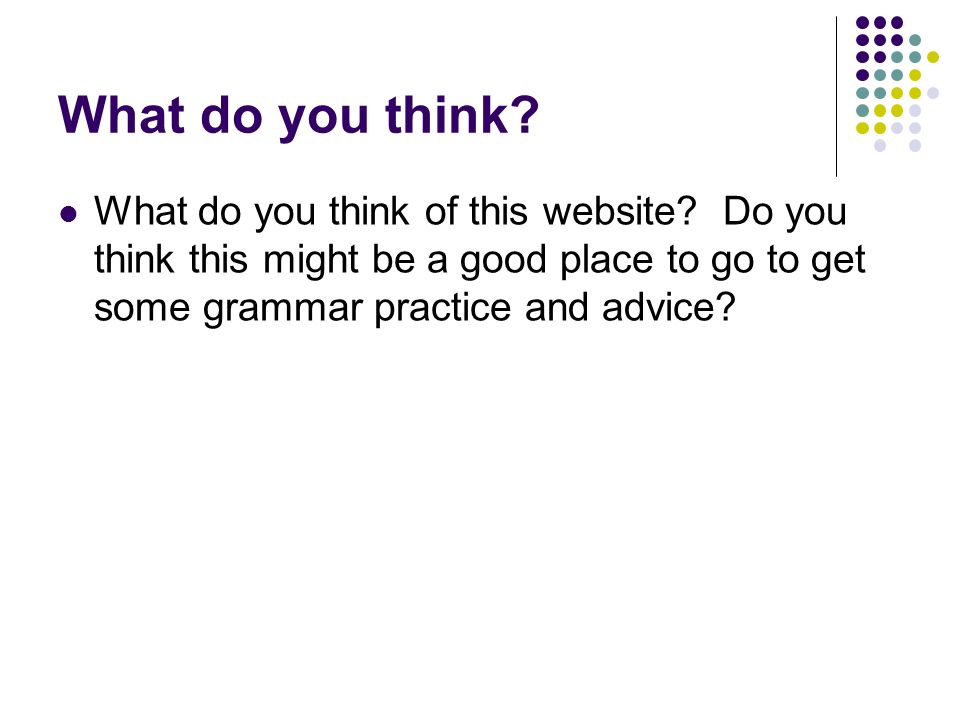Click the word "website?" in the body text
Screen dimensions: 960x720
point(620,211)
